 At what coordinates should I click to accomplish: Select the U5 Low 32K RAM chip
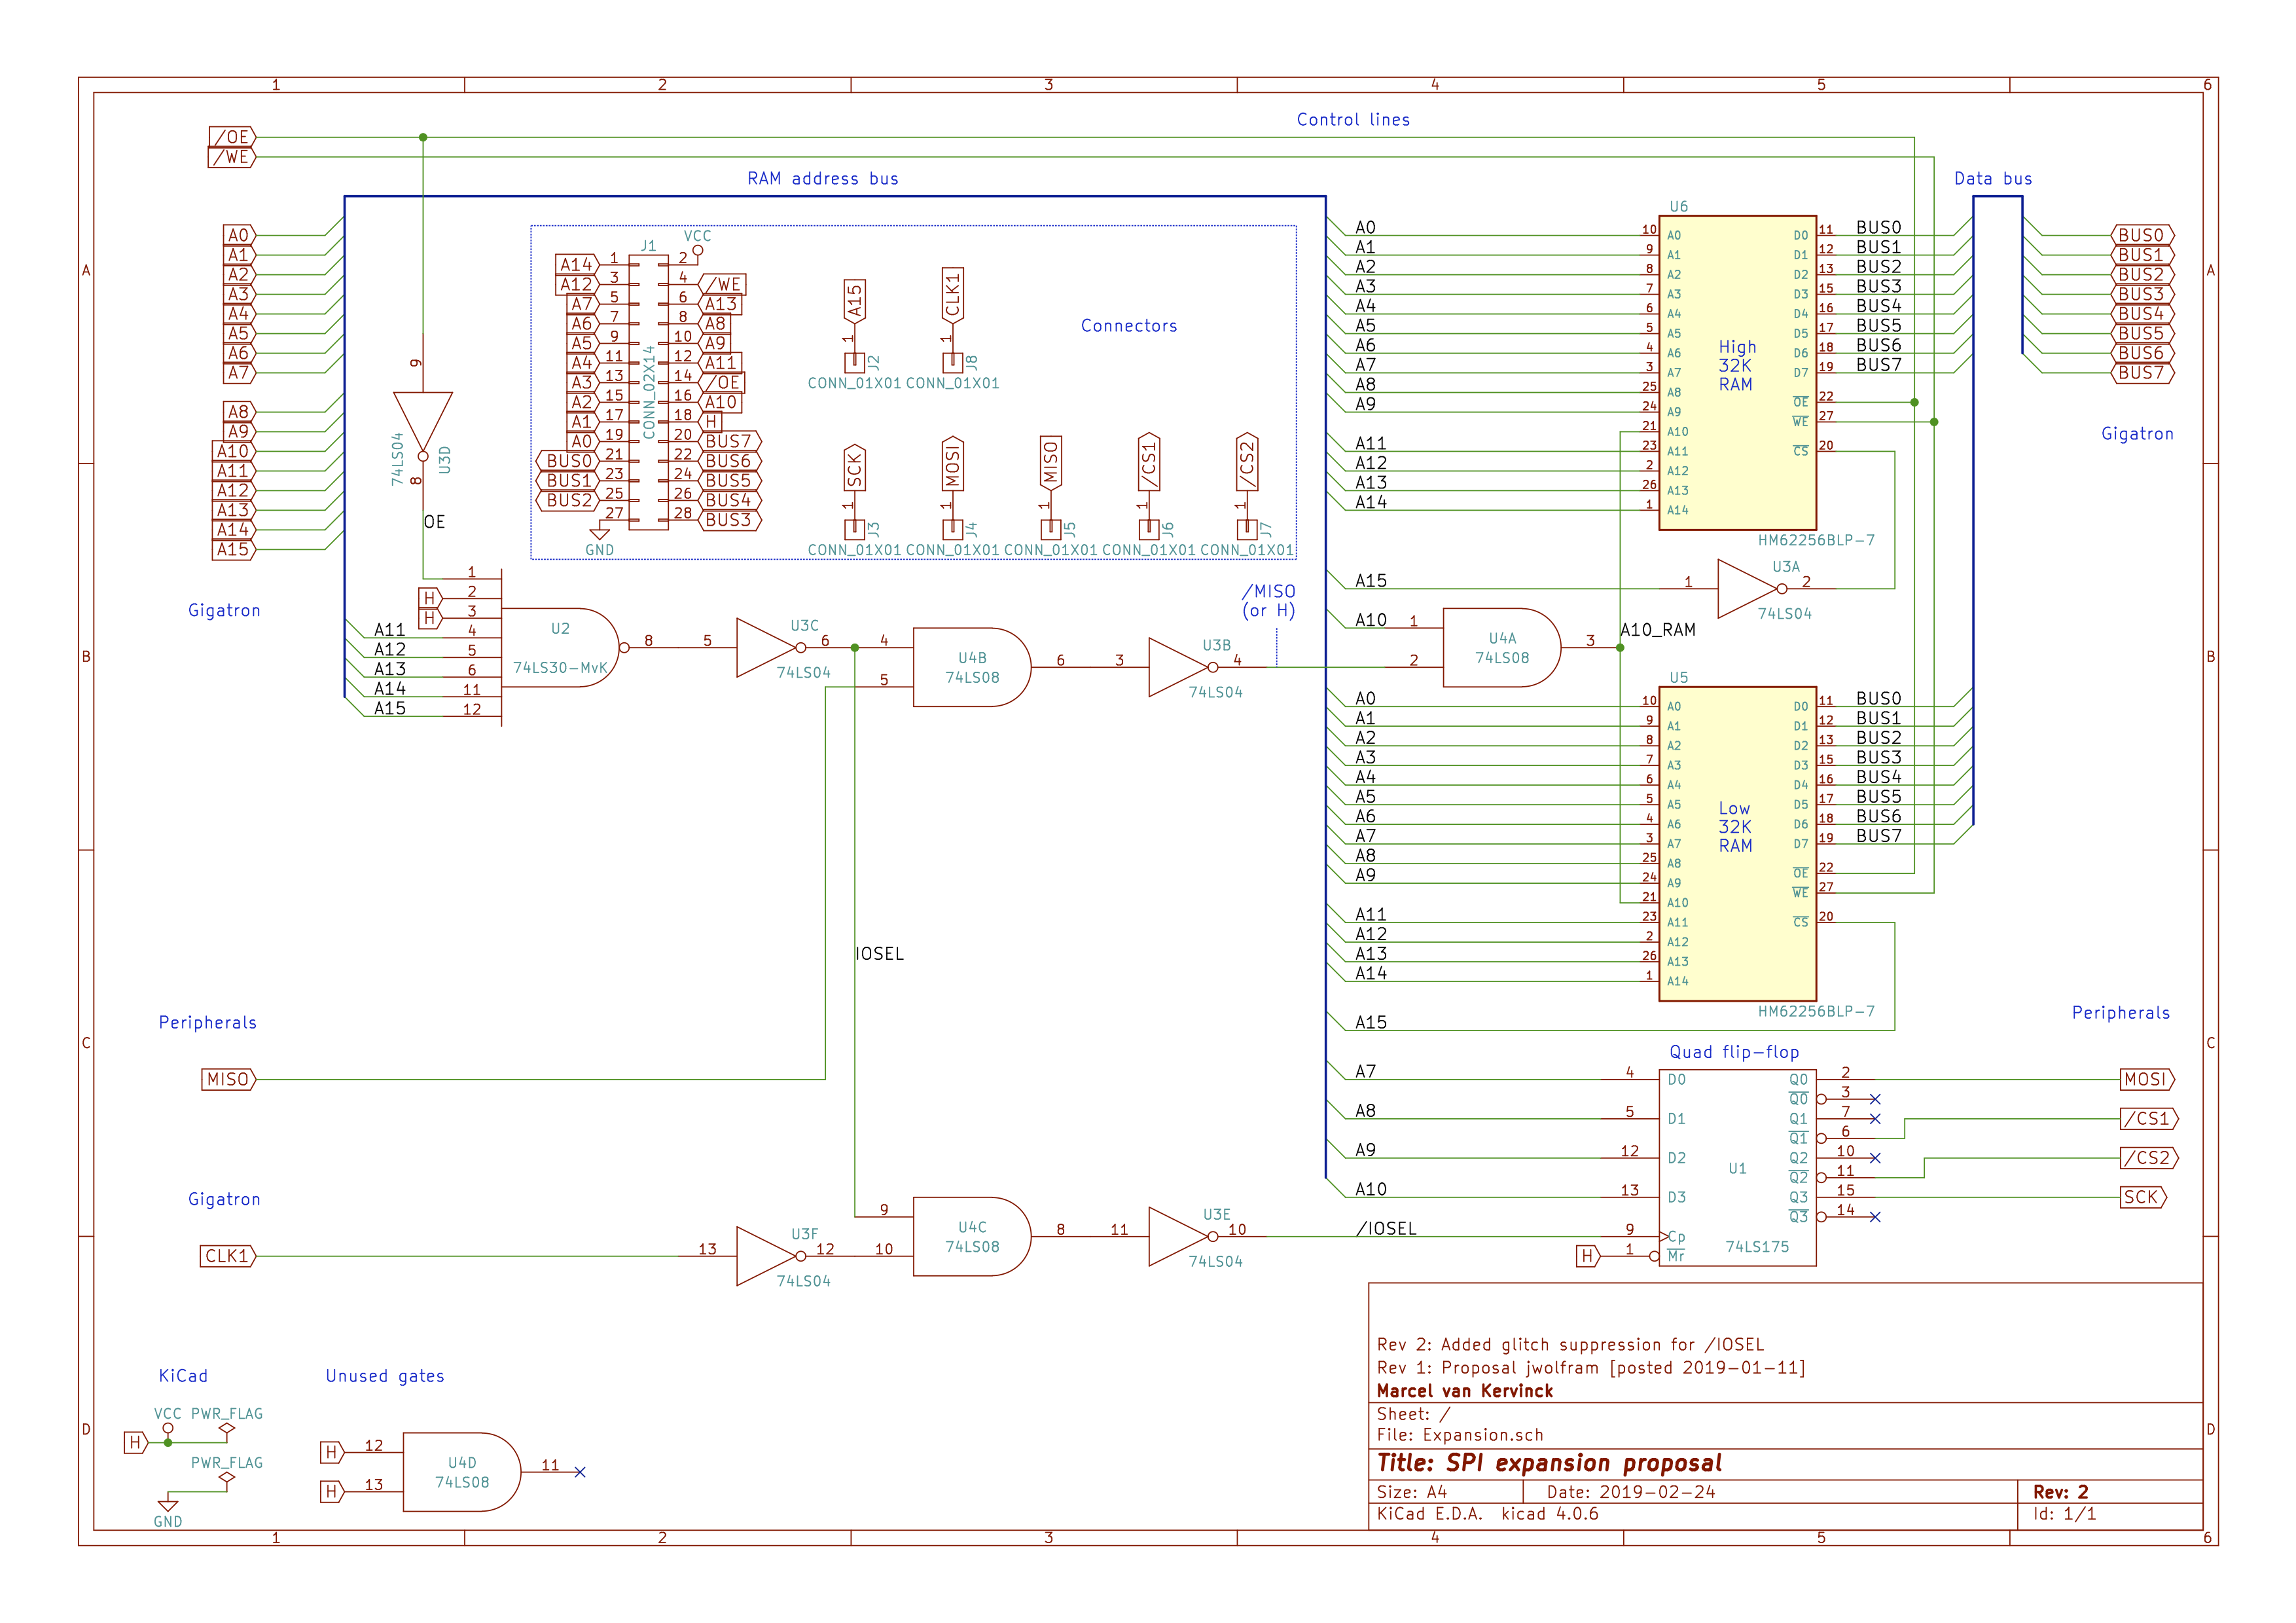pyautogui.click(x=1737, y=844)
